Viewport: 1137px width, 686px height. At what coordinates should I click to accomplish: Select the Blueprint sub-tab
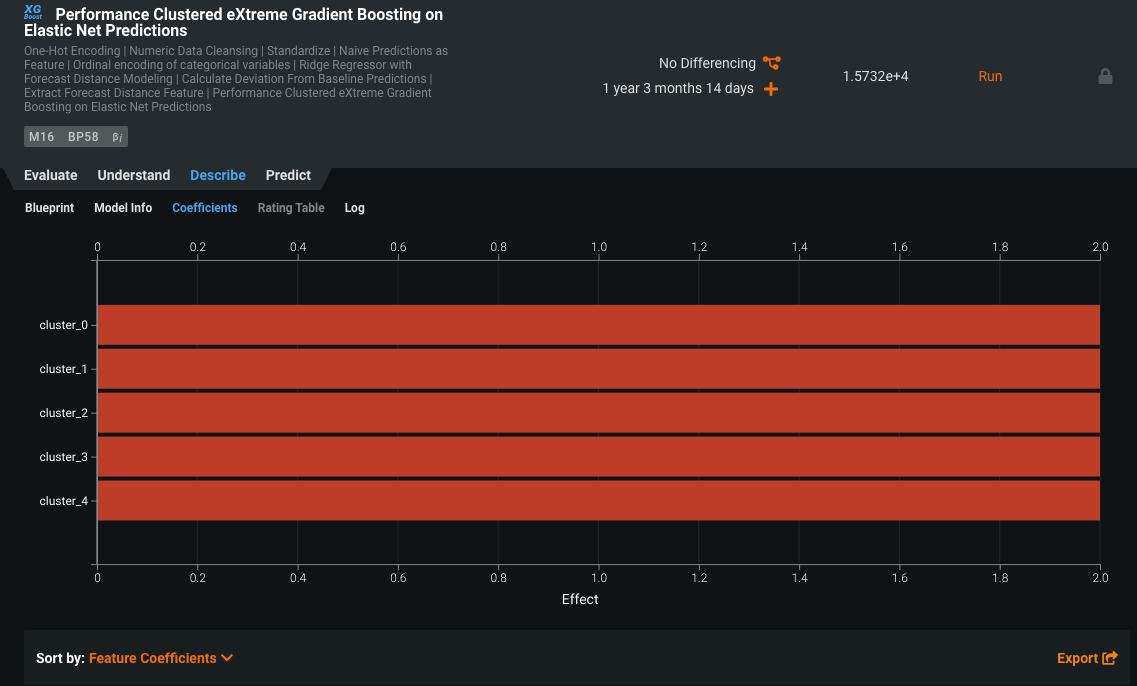pyautogui.click(x=50, y=208)
